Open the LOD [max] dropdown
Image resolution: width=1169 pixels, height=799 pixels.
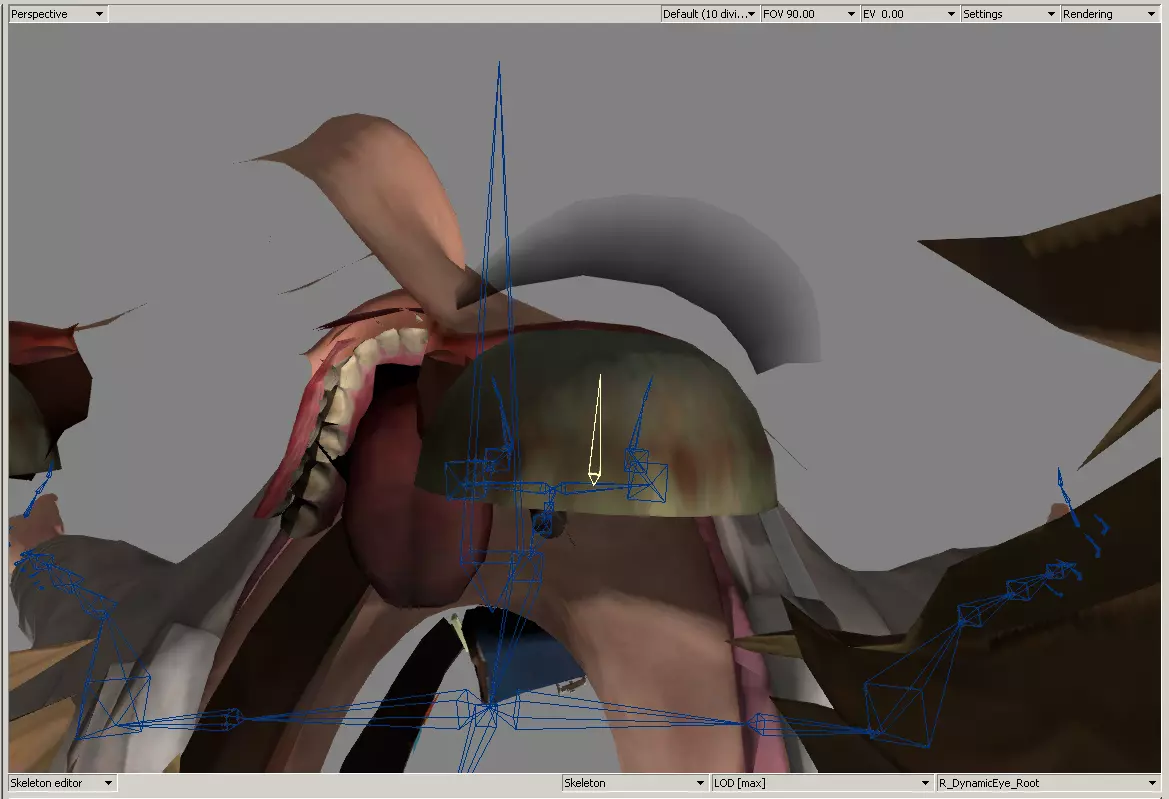tap(821, 783)
